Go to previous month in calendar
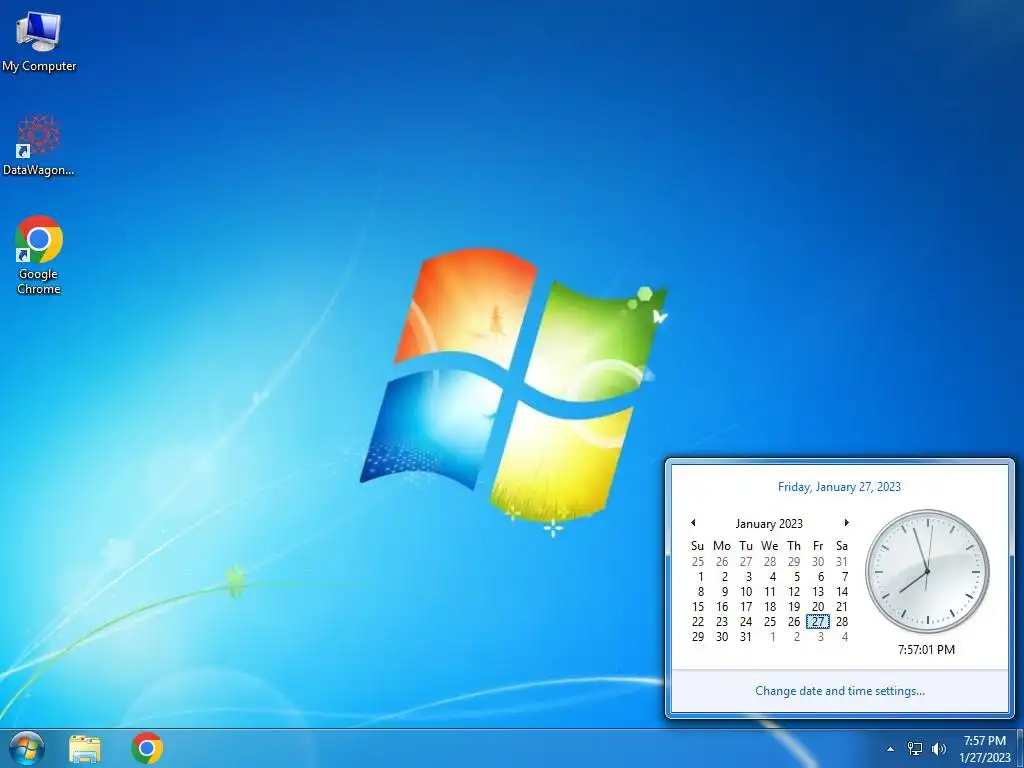Viewport: 1024px width, 768px height. (x=693, y=522)
